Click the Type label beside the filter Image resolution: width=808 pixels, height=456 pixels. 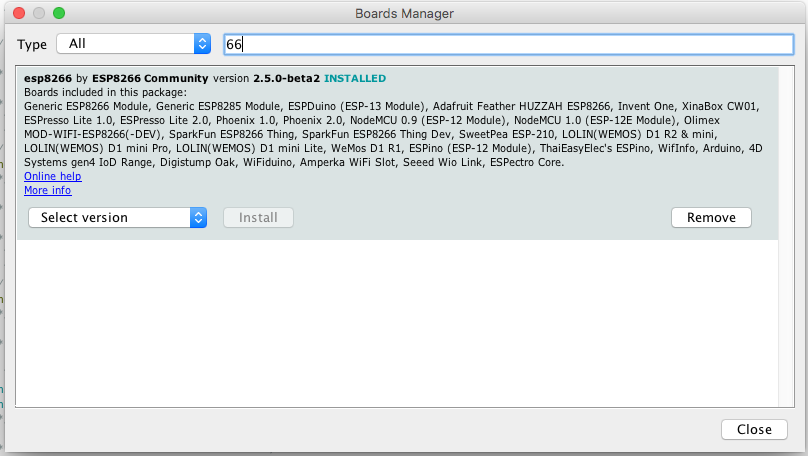(x=32, y=44)
